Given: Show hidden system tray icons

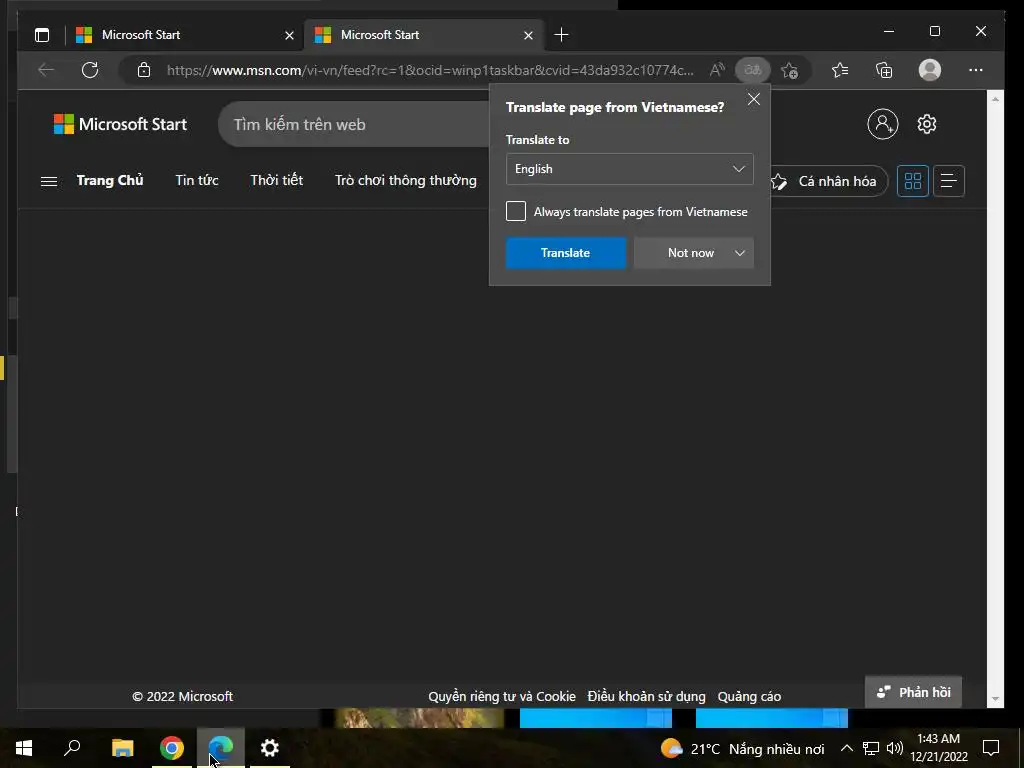Looking at the screenshot, I should click(846, 748).
